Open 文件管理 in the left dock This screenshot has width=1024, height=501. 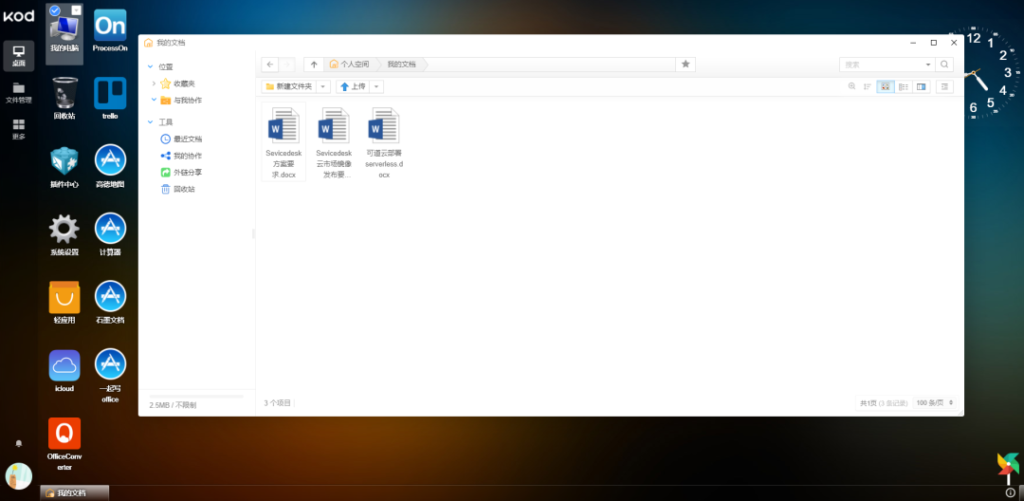[x=18, y=93]
